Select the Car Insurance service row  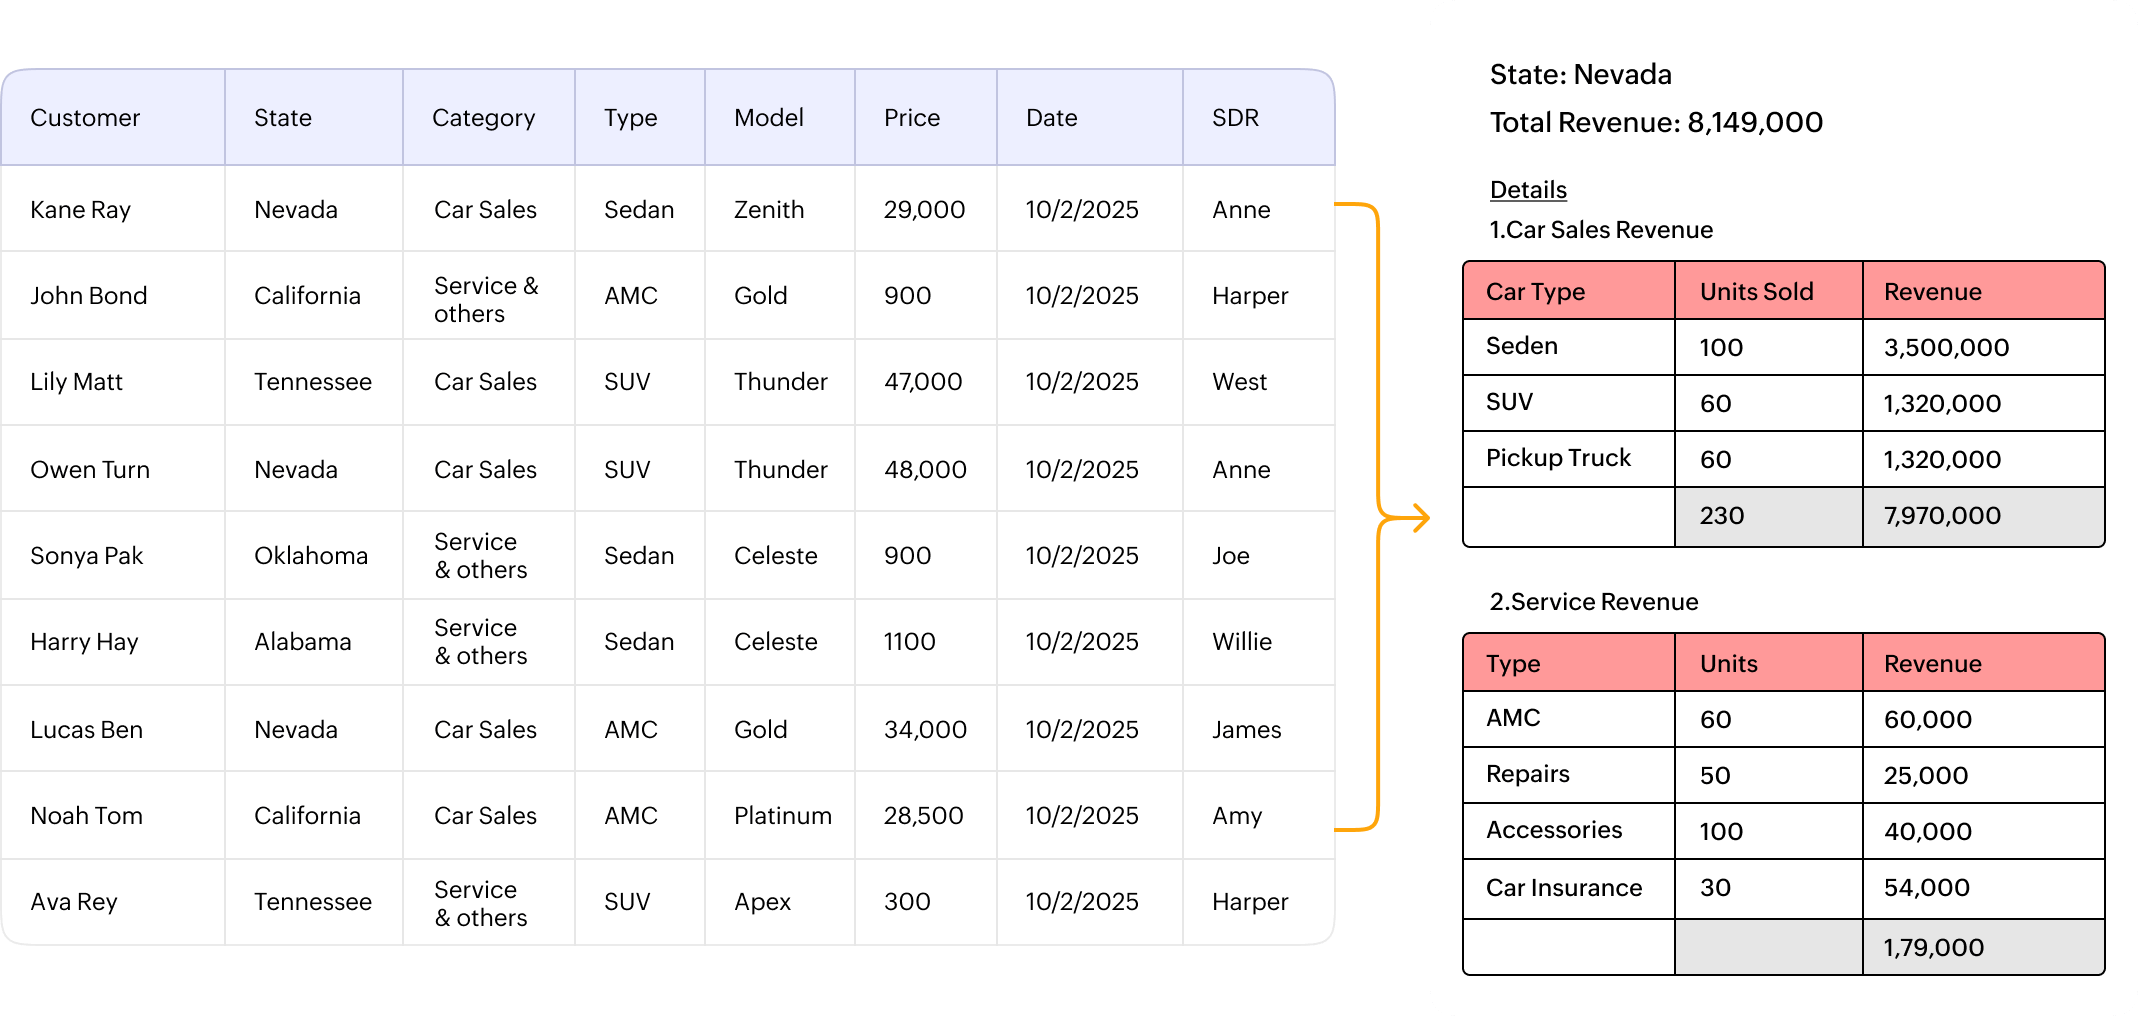click(x=1564, y=888)
